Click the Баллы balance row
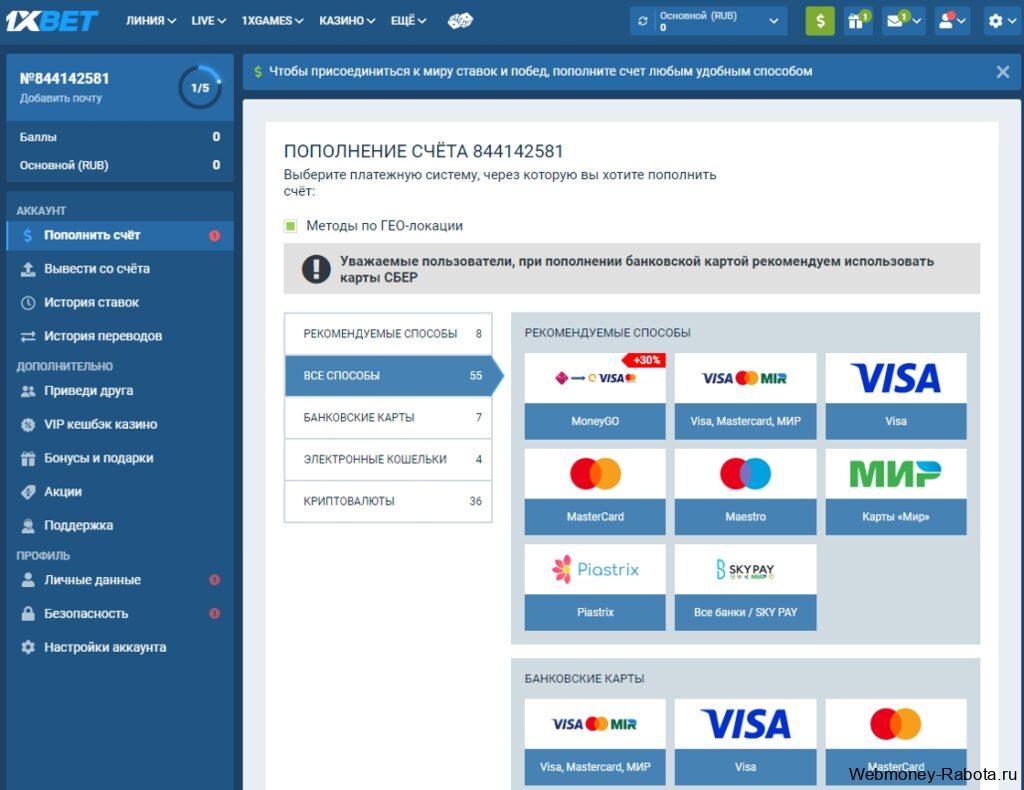This screenshot has height=790, width=1024. click(120, 137)
